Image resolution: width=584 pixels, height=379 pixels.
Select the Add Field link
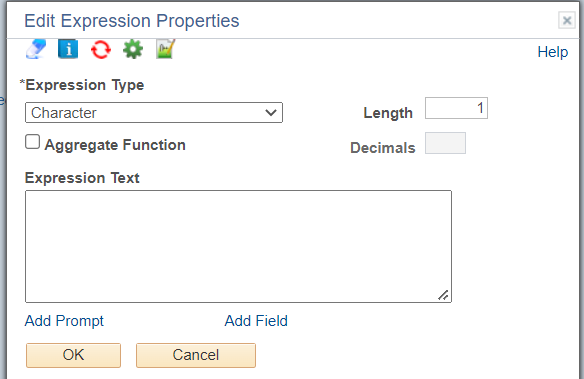256,321
